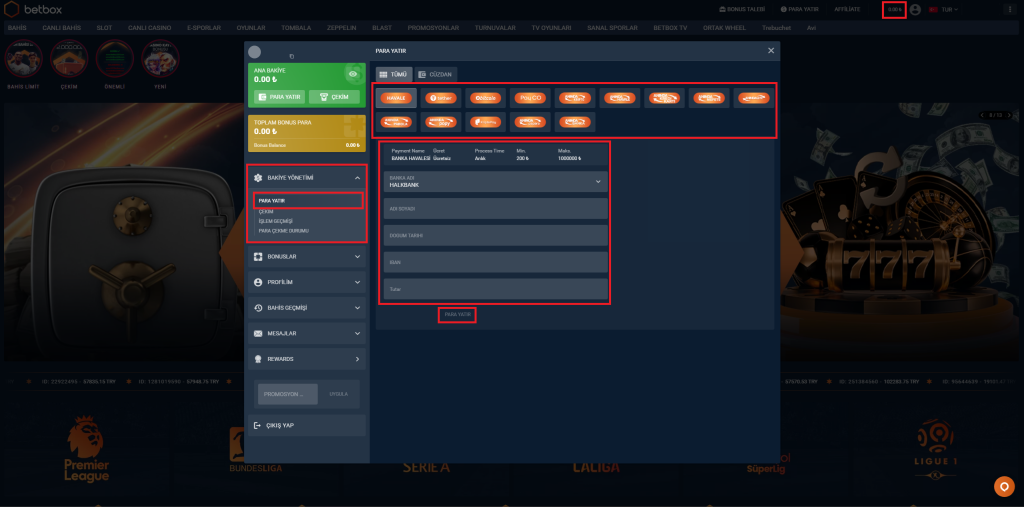The width and height of the screenshot is (1024, 507).
Task: Focus the DOĞUM TARİHİ input field
Action: click(x=496, y=235)
